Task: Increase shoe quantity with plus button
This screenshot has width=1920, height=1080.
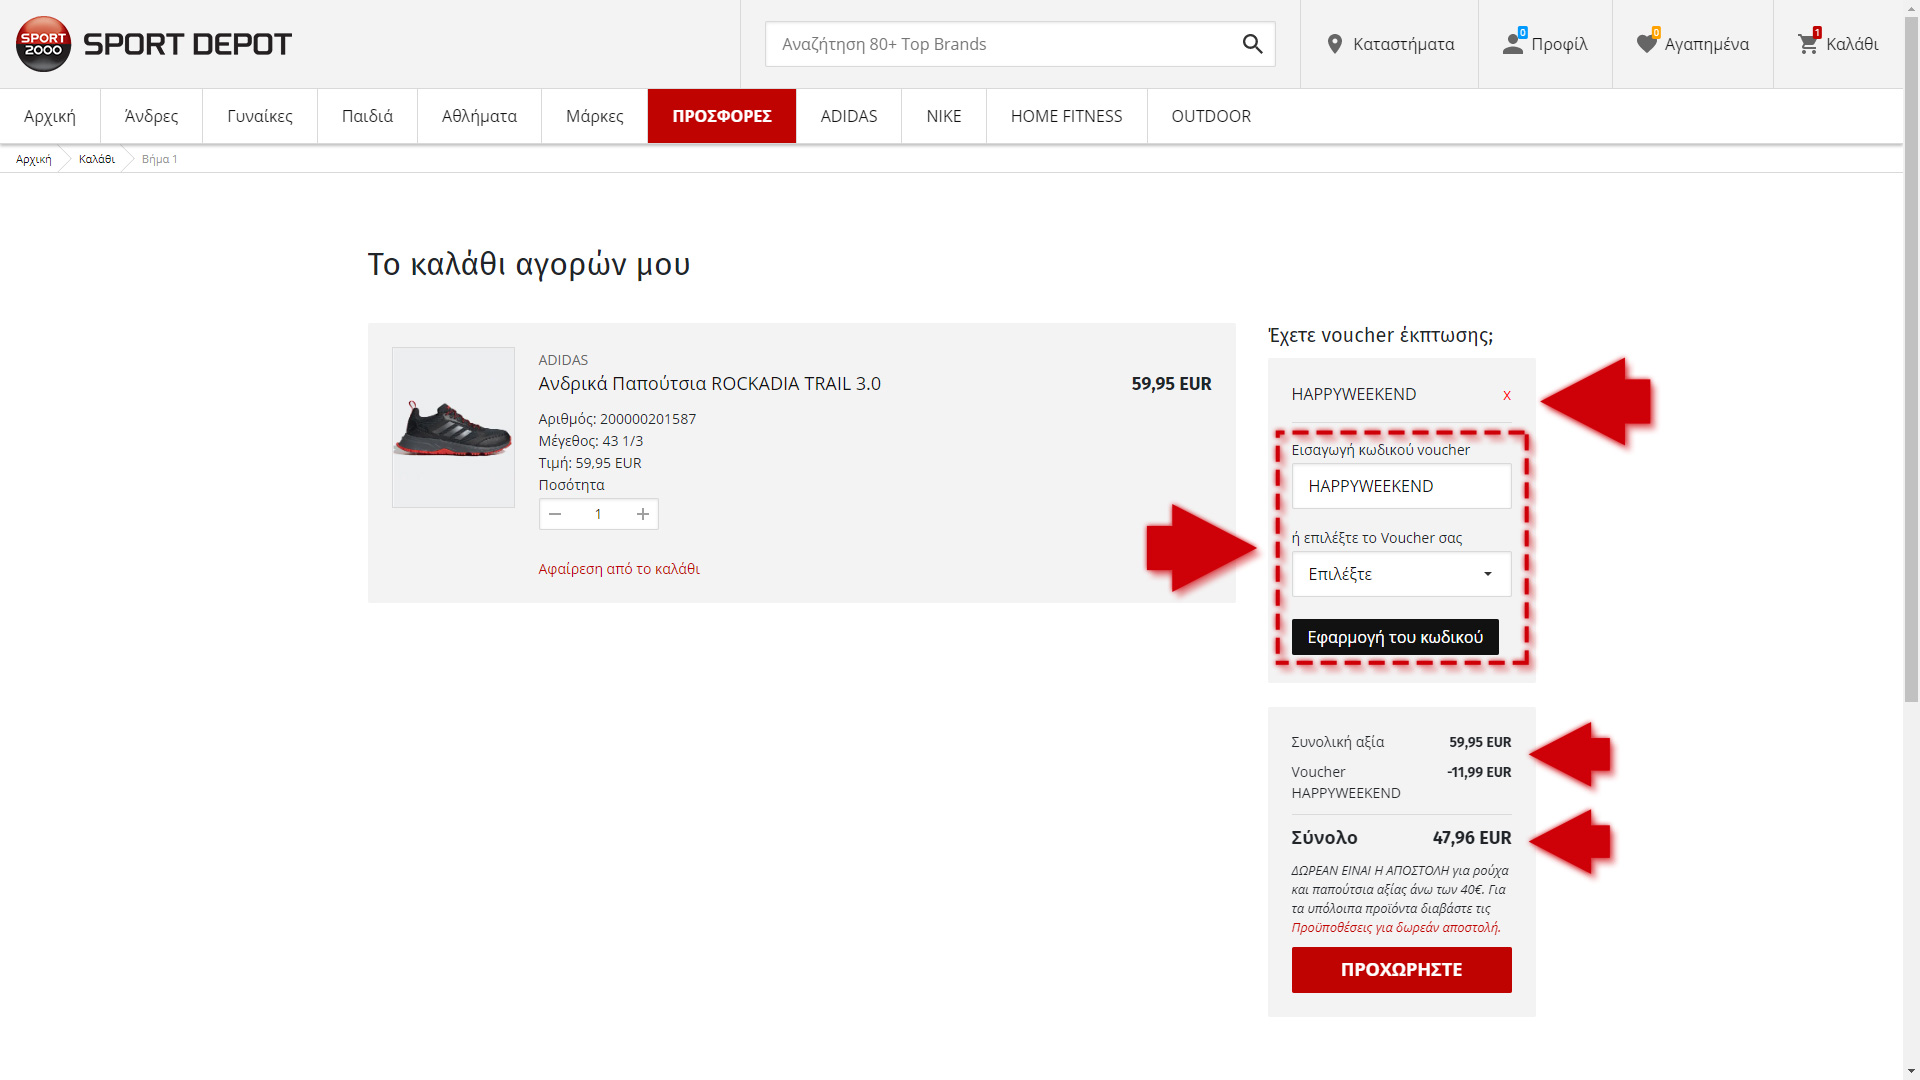Action: point(643,514)
